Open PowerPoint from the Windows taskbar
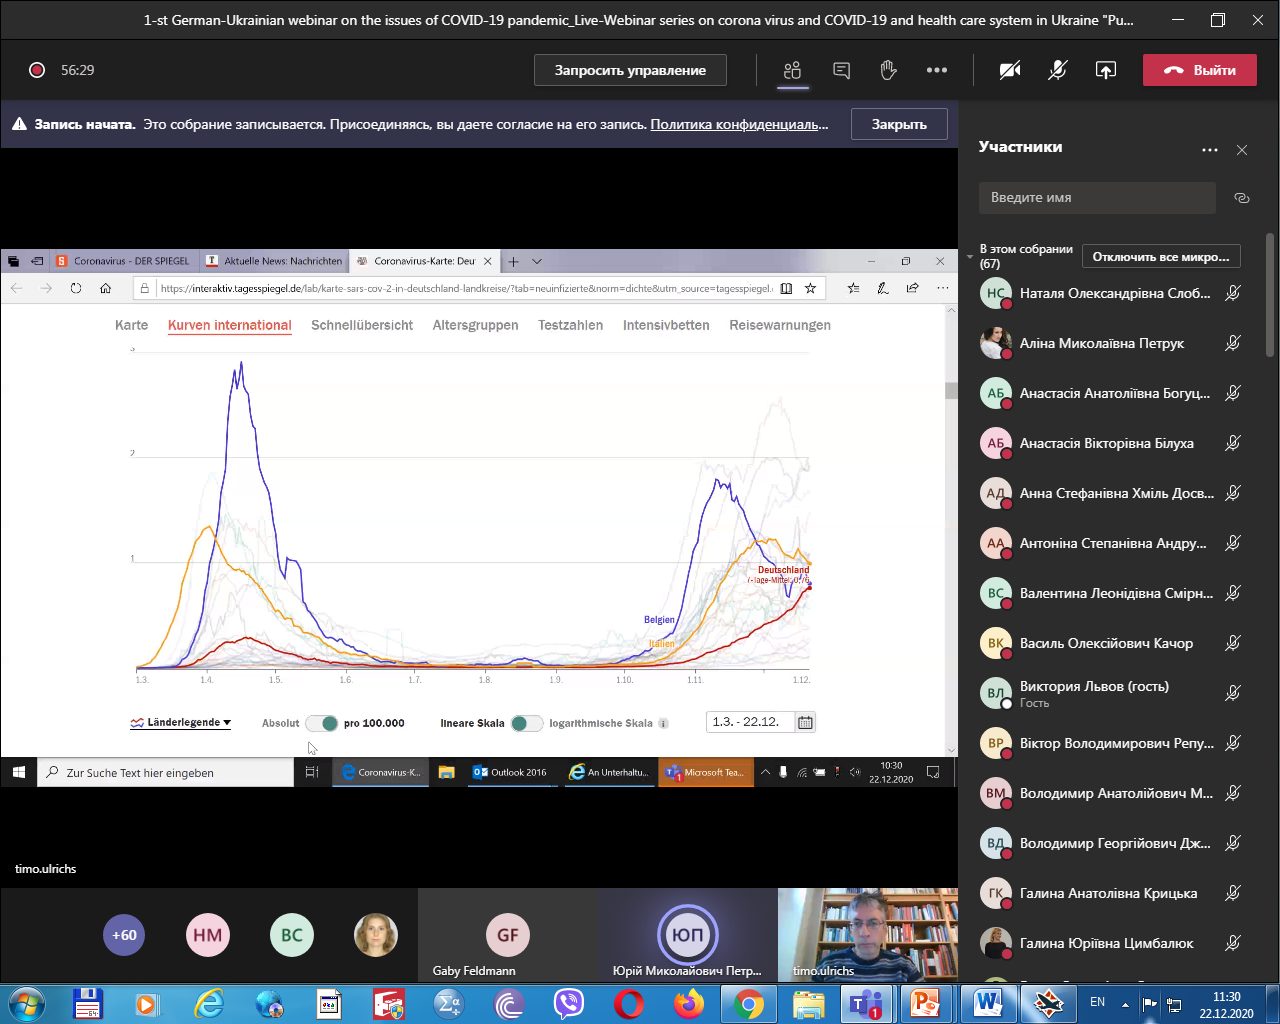 click(925, 1002)
